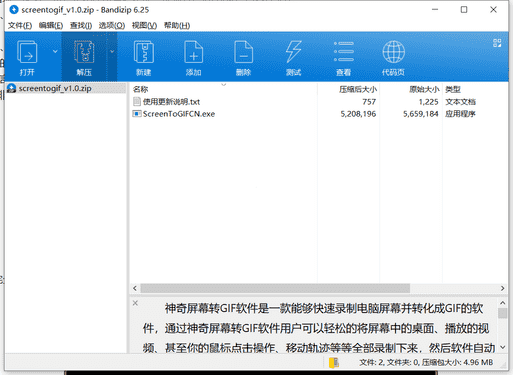Sort by the 类型 column header
Screen dimensions: 513x375
[x=453, y=89]
